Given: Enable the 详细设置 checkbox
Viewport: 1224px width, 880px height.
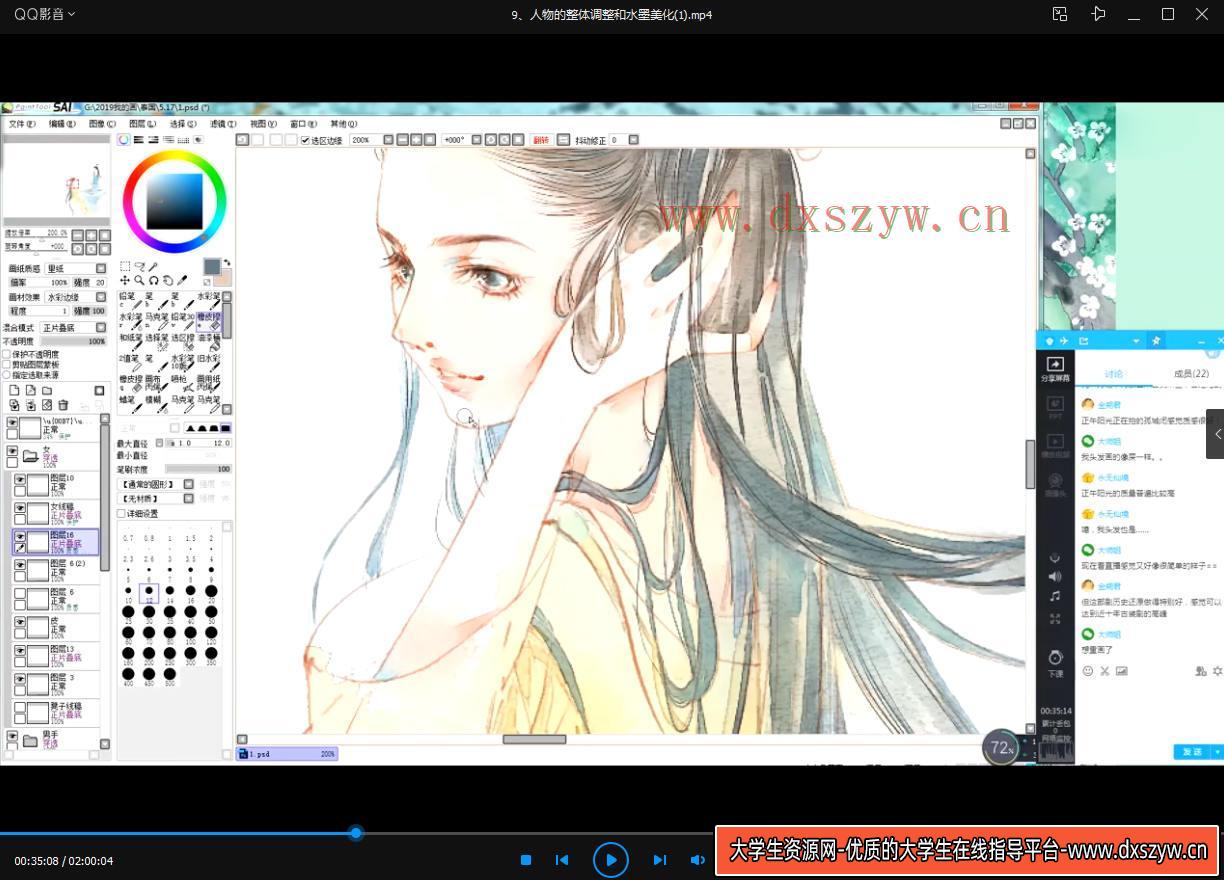Looking at the screenshot, I should pyautogui.click(x=122, y=514).
